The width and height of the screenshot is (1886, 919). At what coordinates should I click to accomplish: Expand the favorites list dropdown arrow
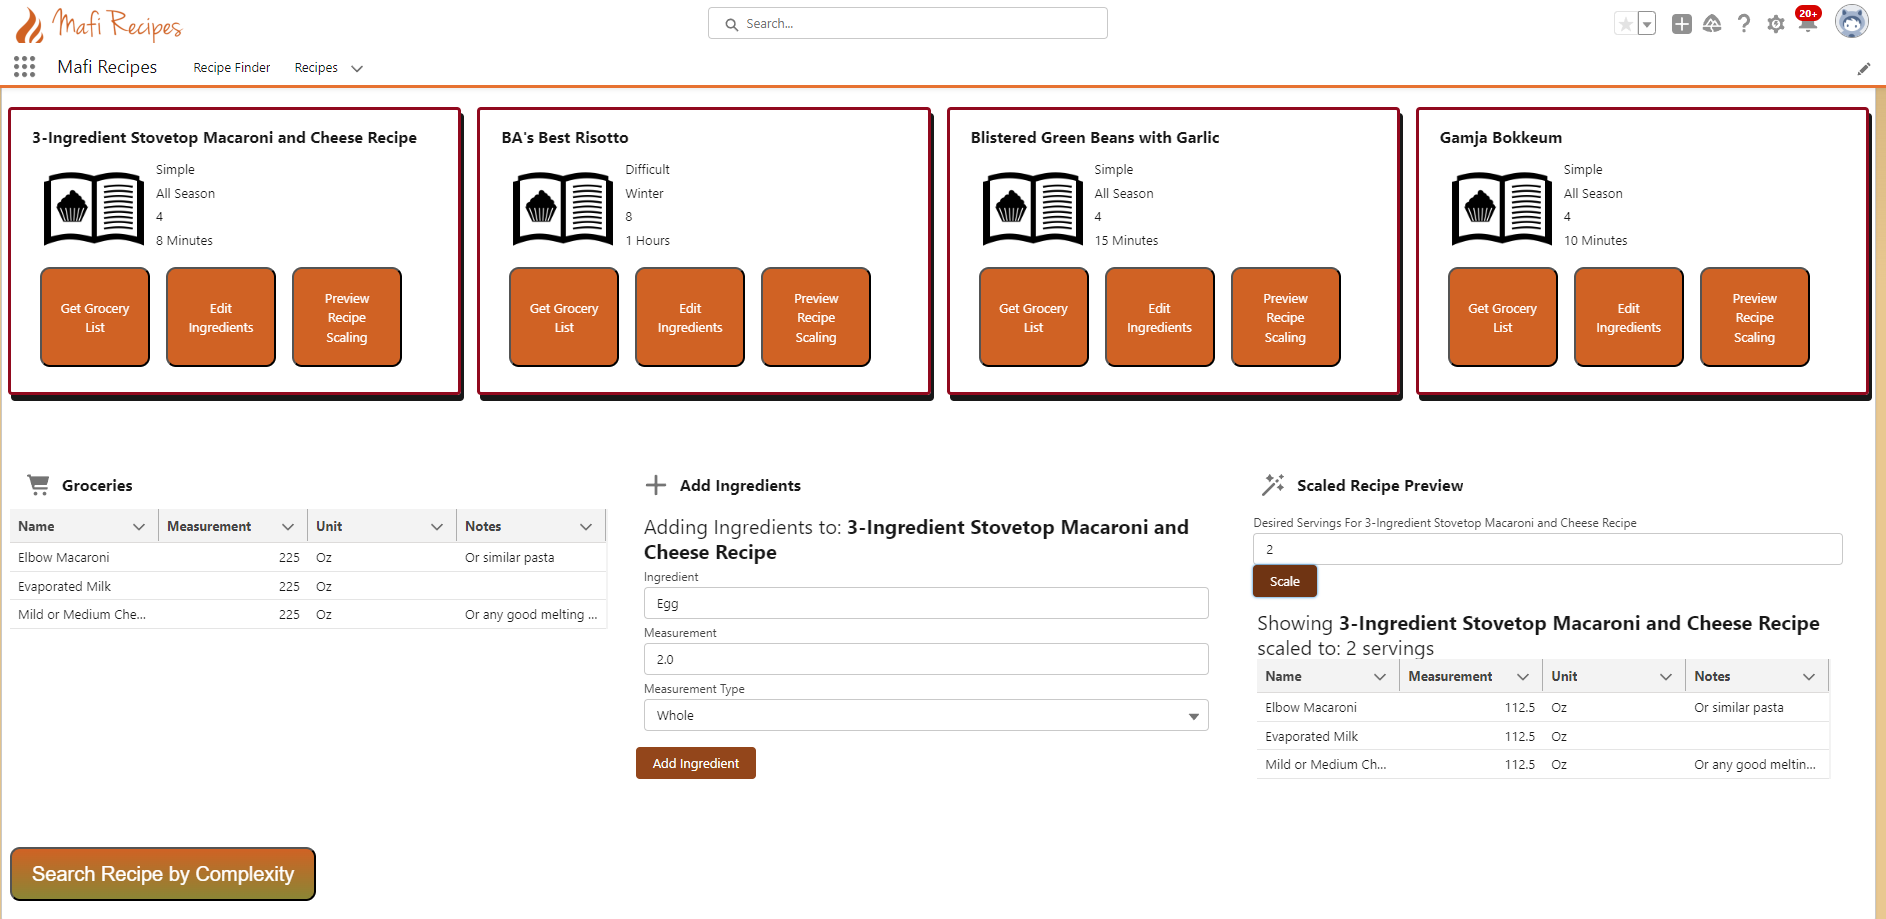pyautogui.click(x=1647, y=24)
